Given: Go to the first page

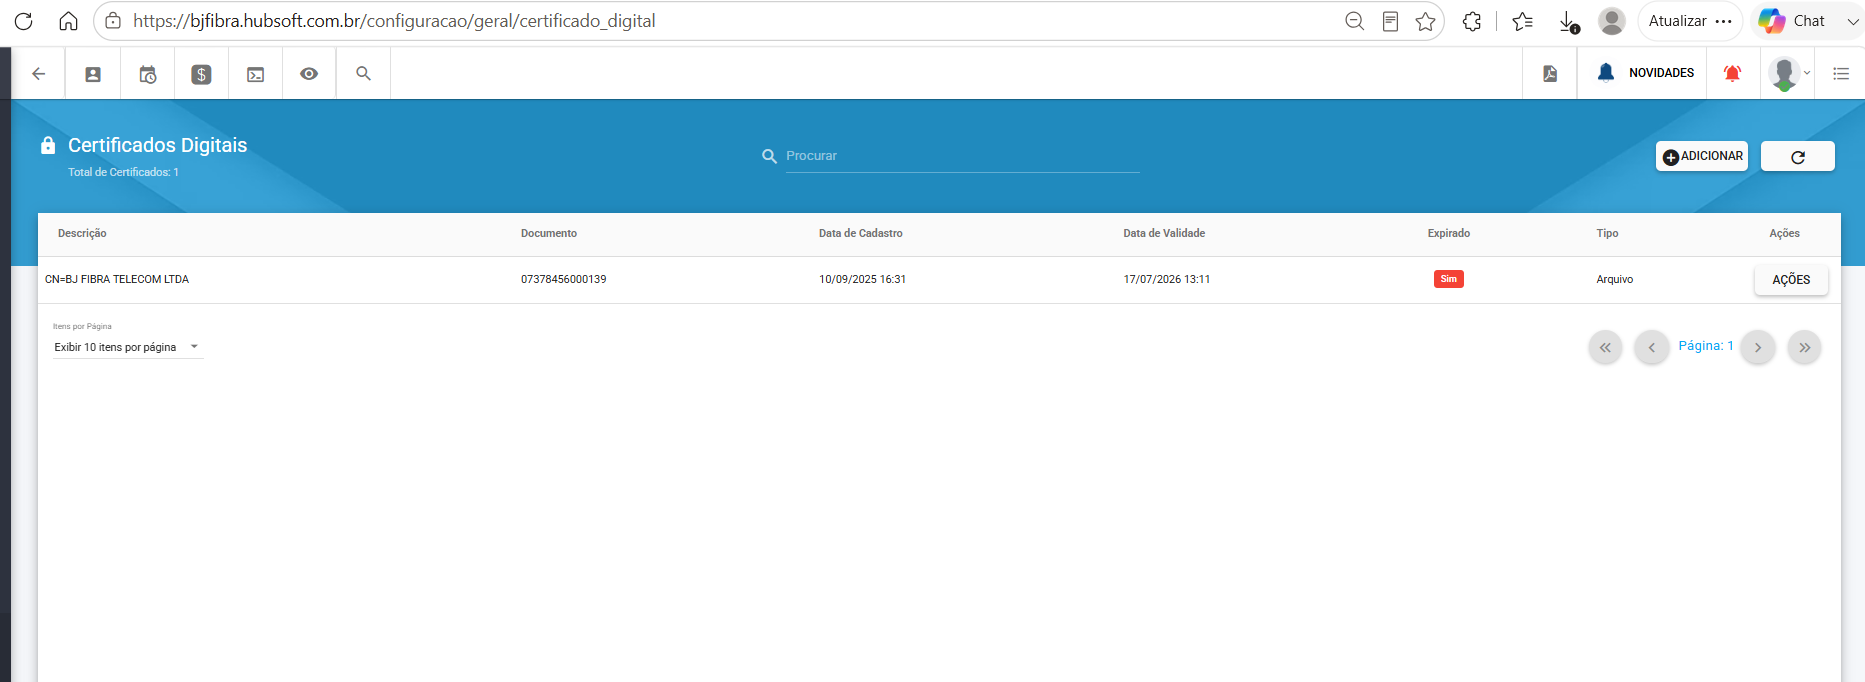Looking at the screenshot, I should [1605, 347].
